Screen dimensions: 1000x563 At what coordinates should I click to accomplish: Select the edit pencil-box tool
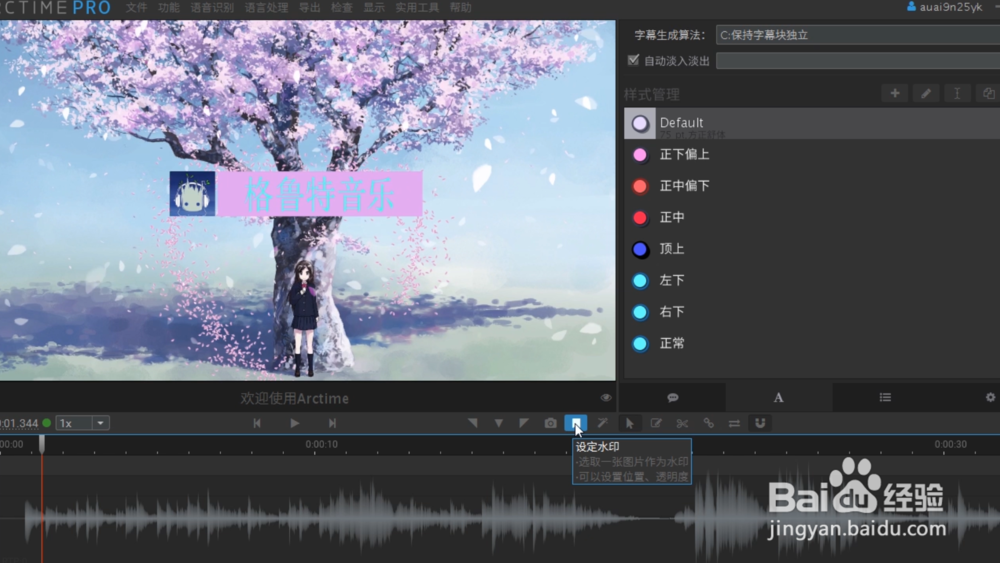point(656,423)
